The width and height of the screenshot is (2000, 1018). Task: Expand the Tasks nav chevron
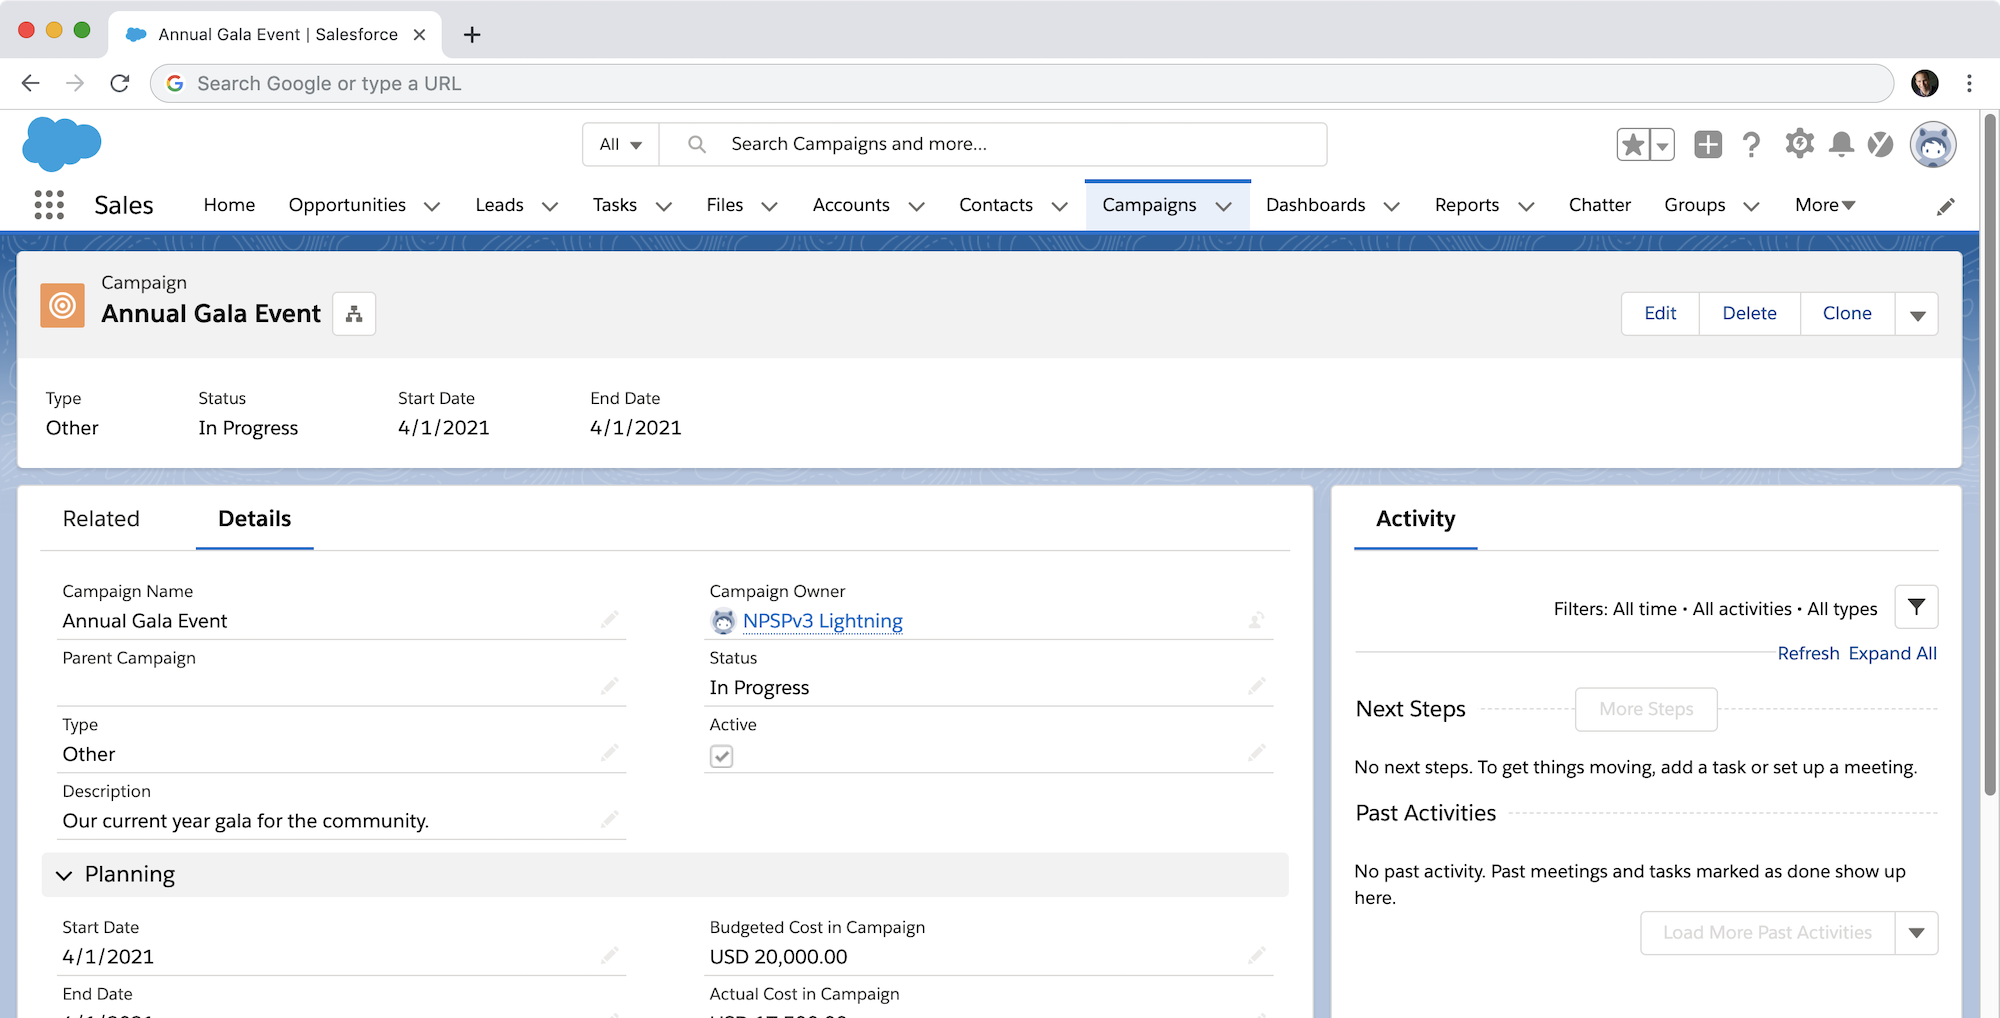(663, 206)
